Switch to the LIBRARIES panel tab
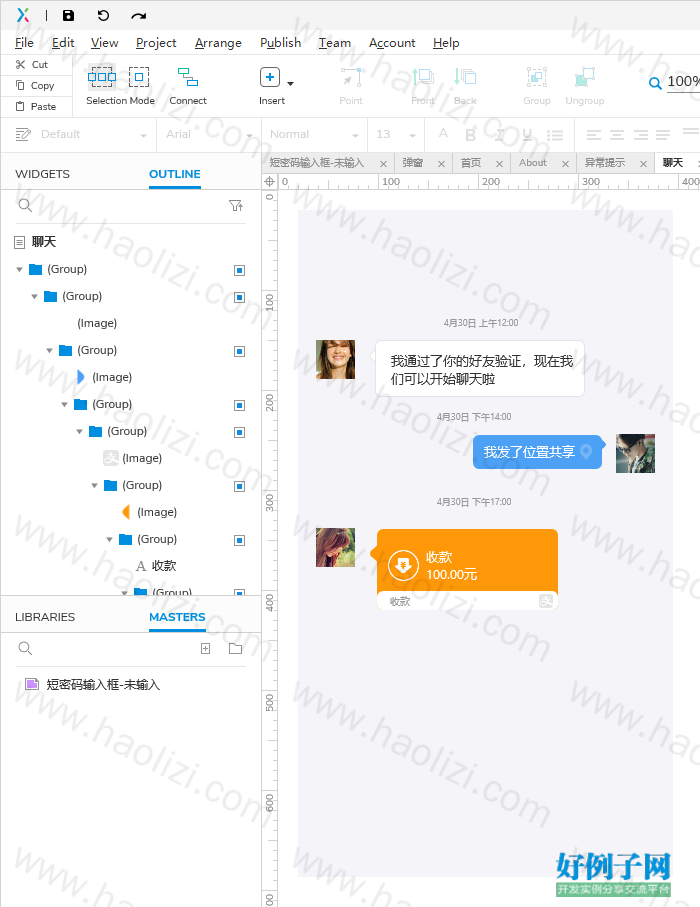 click(x=45, y=617)
